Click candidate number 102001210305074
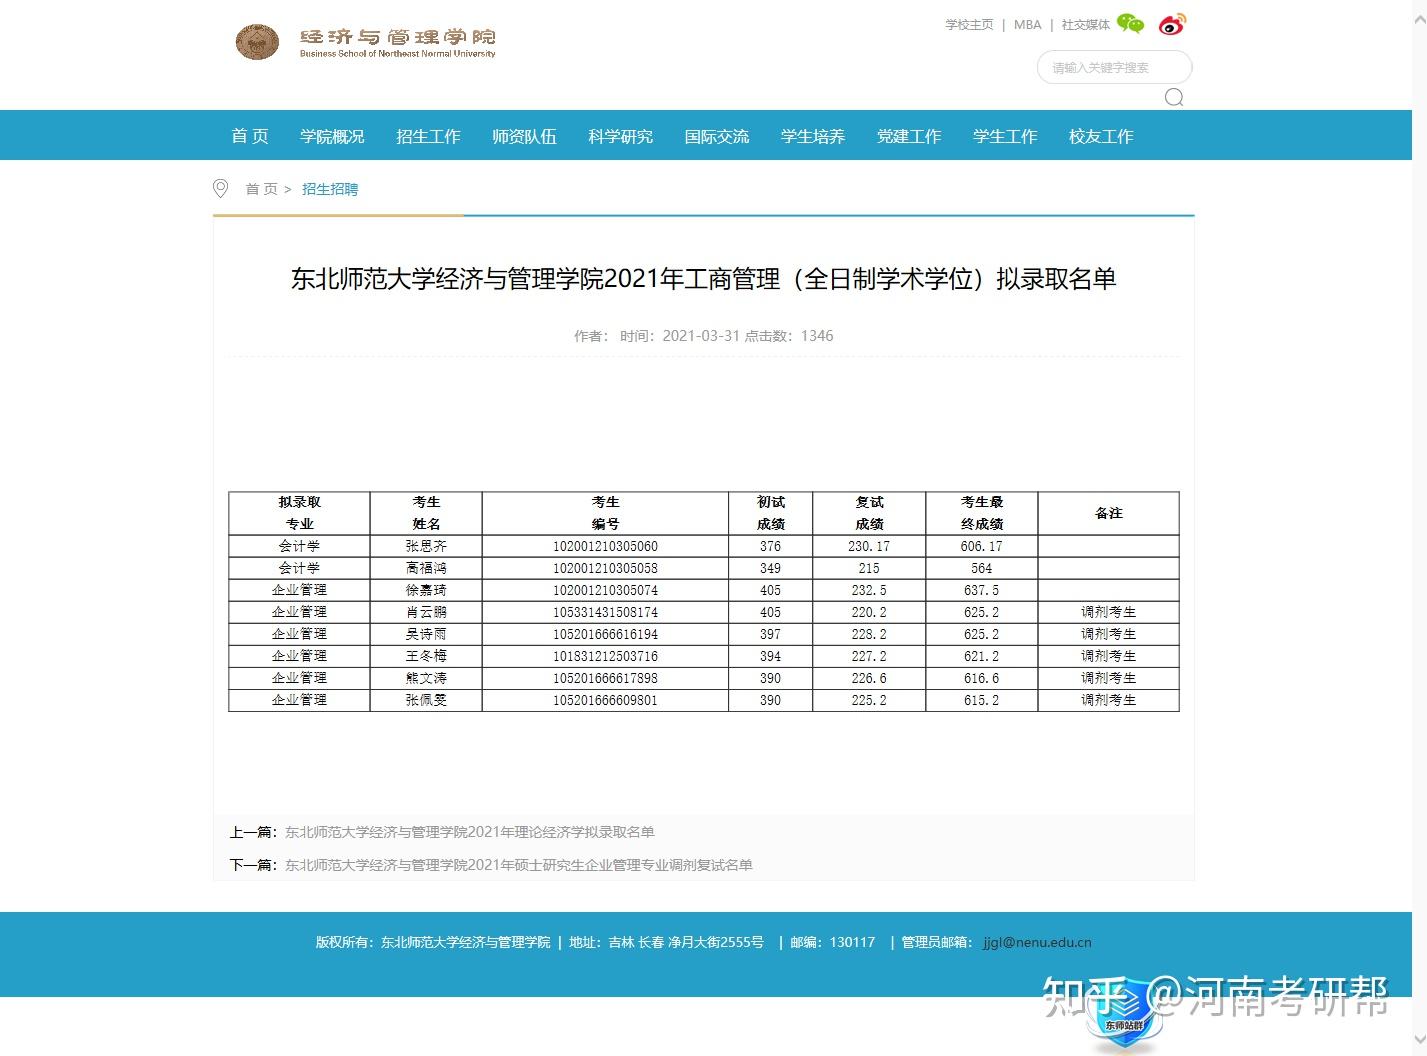The image size is (1427, 1056). click(605, 590)
